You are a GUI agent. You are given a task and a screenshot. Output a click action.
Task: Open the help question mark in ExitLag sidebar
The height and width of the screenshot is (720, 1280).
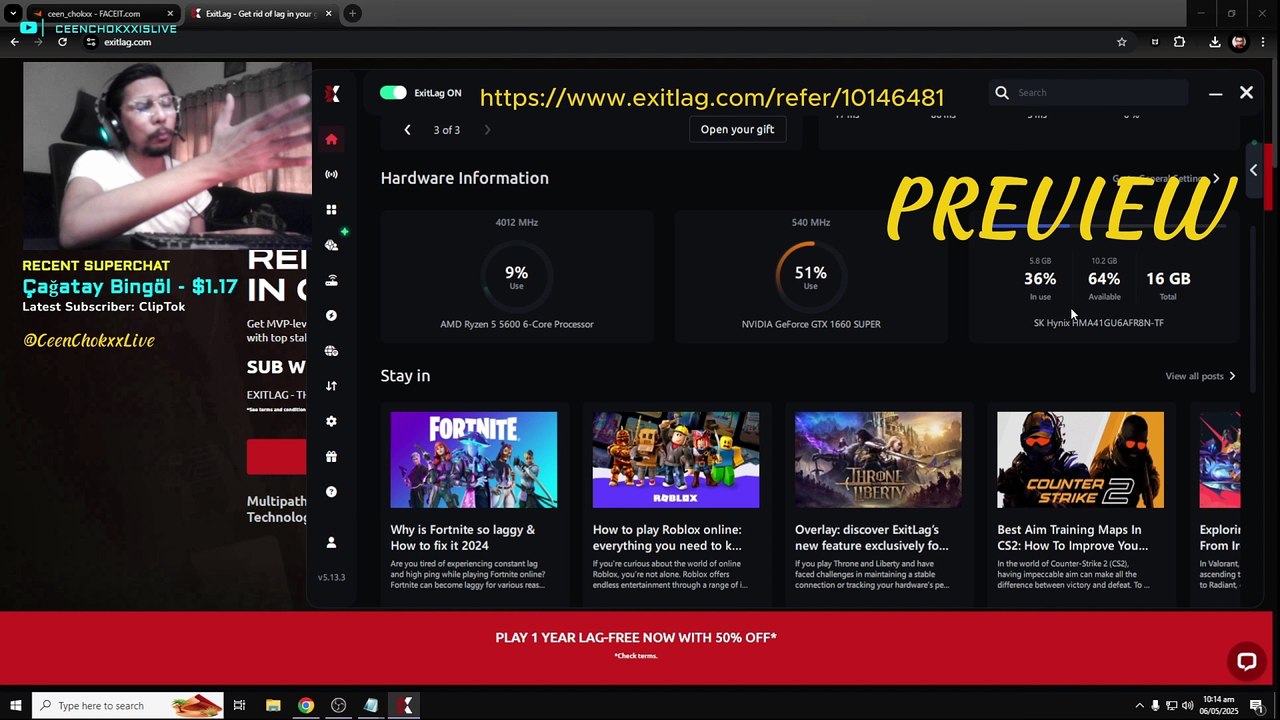(331, 492)
